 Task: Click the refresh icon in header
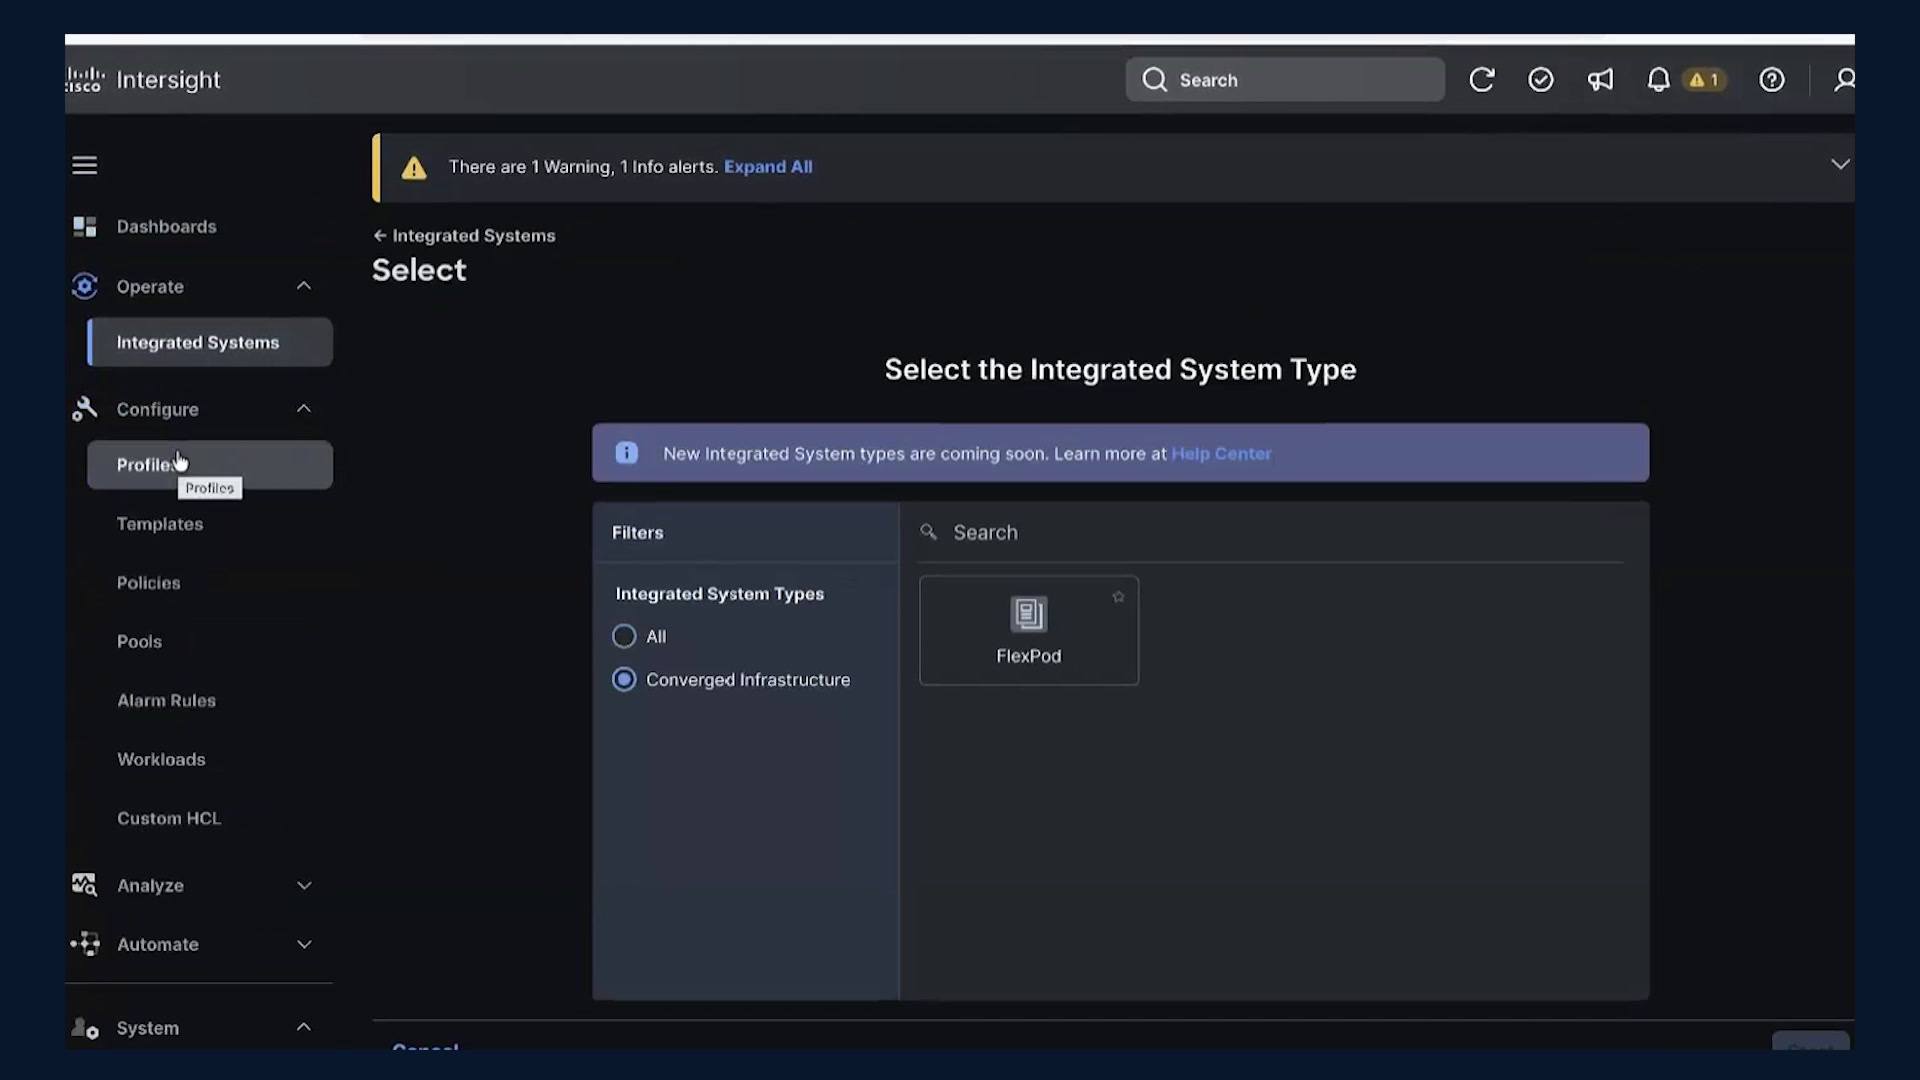pos(1481,80)
